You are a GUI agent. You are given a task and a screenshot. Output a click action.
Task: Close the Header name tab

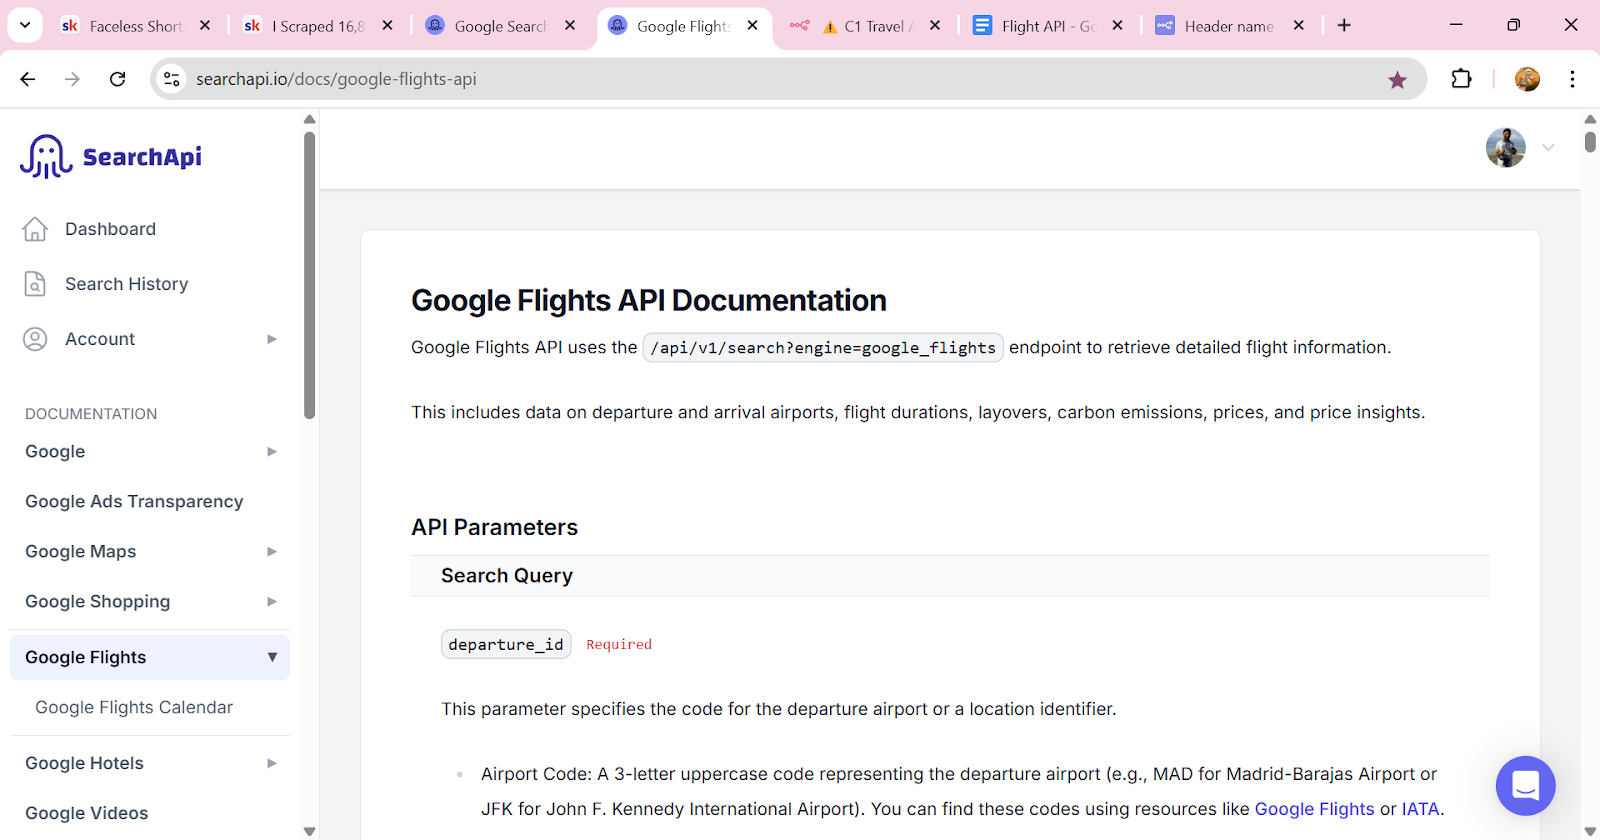pos(1298,26)
